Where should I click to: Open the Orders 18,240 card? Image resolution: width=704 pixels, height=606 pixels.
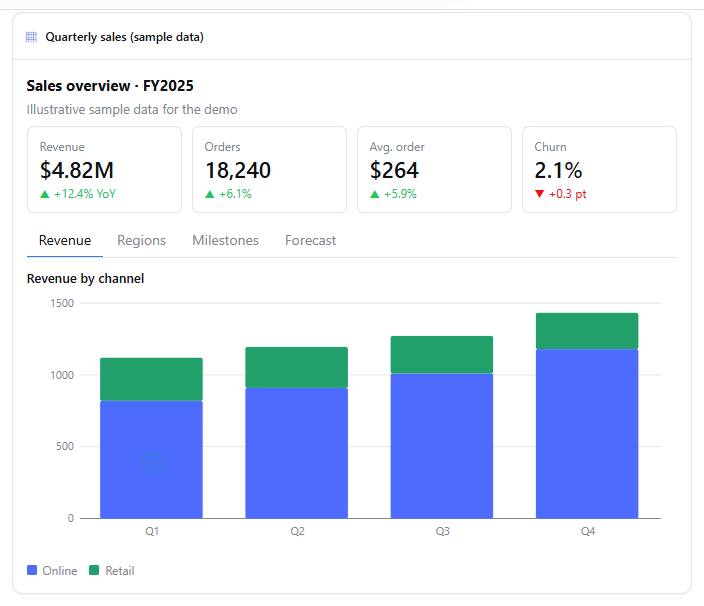coord(269,169)
